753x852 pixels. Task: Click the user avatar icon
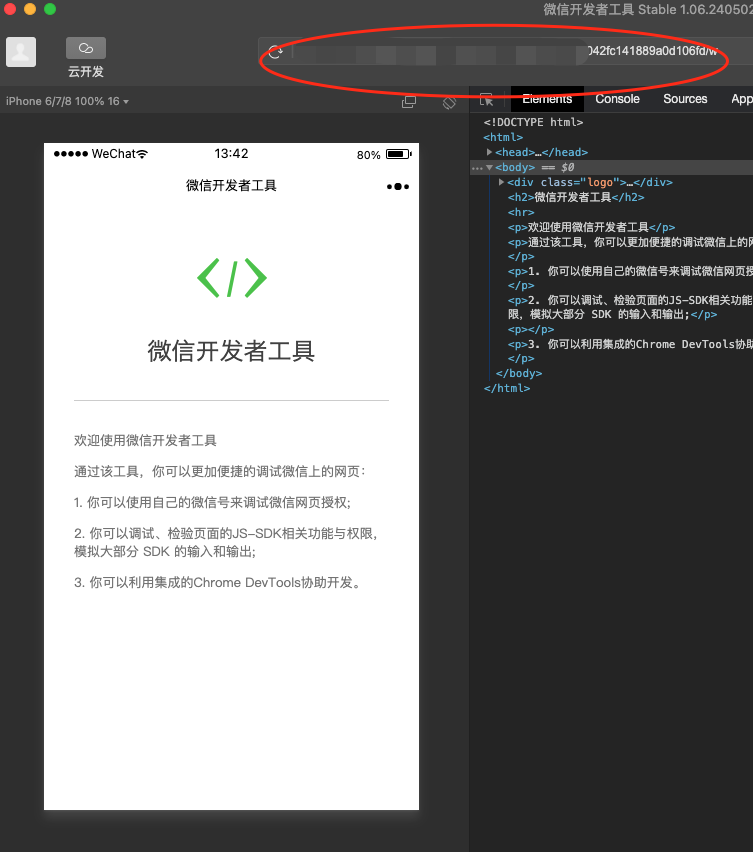coord(21,52)
